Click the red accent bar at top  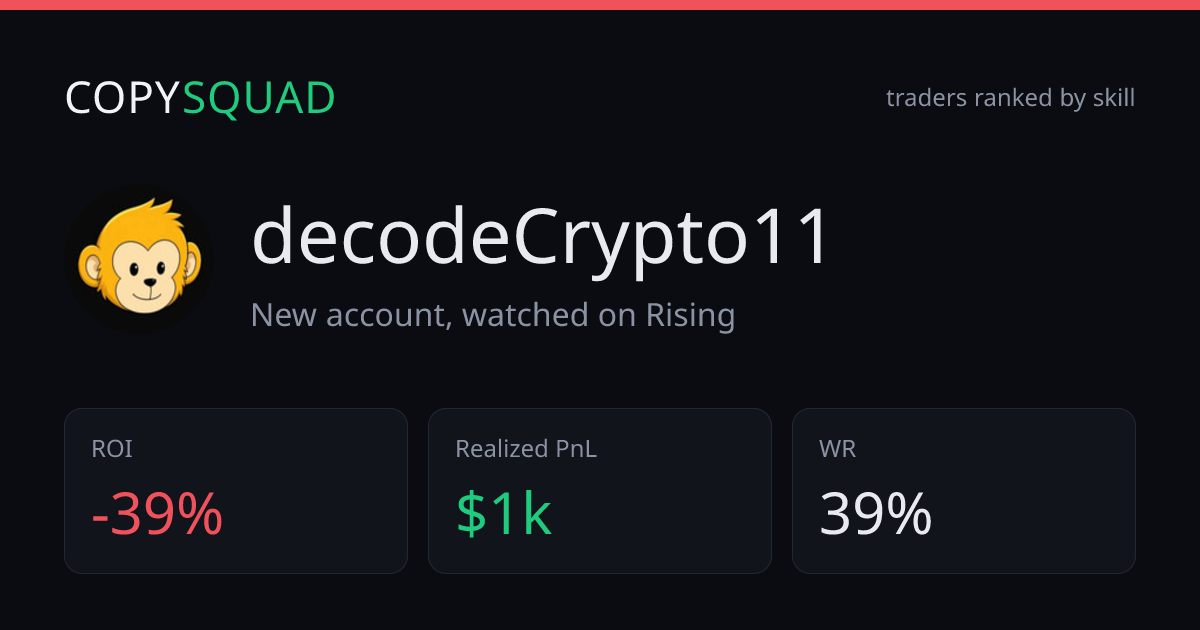pyautogui.click(x=600, y=5)
